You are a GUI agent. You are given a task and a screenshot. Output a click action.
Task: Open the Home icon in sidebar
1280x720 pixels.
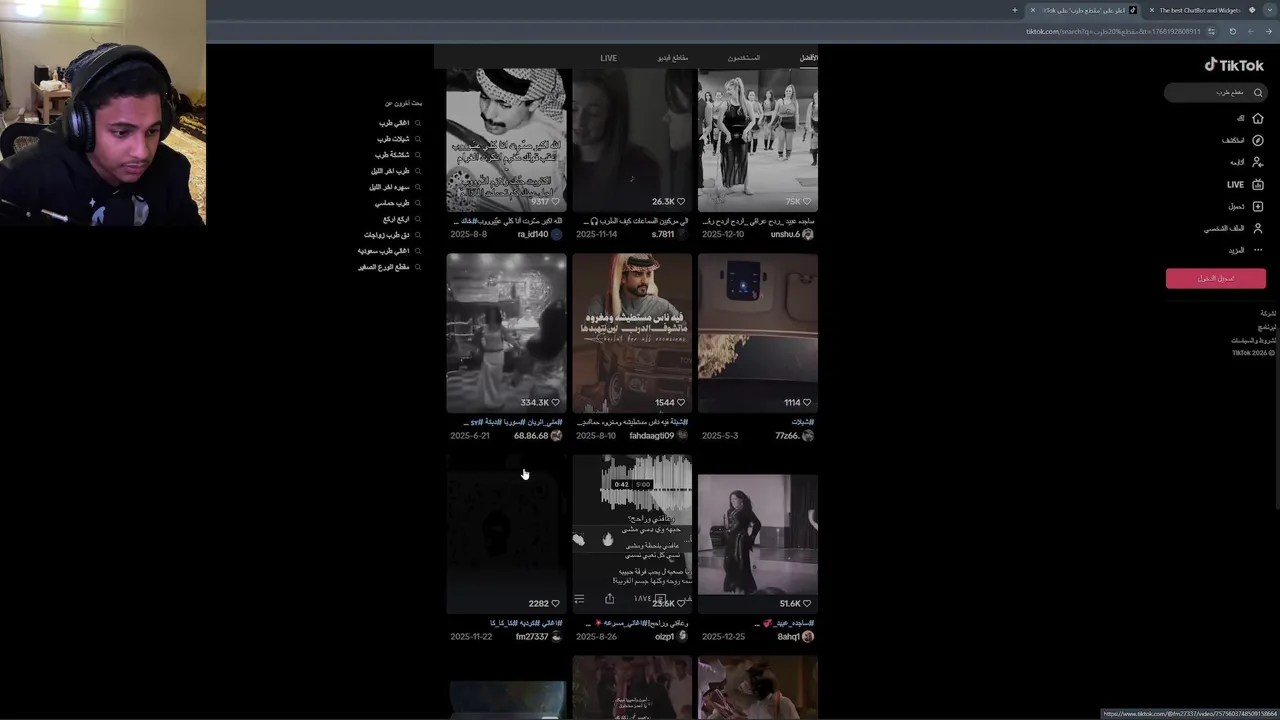coord(1258,118)
